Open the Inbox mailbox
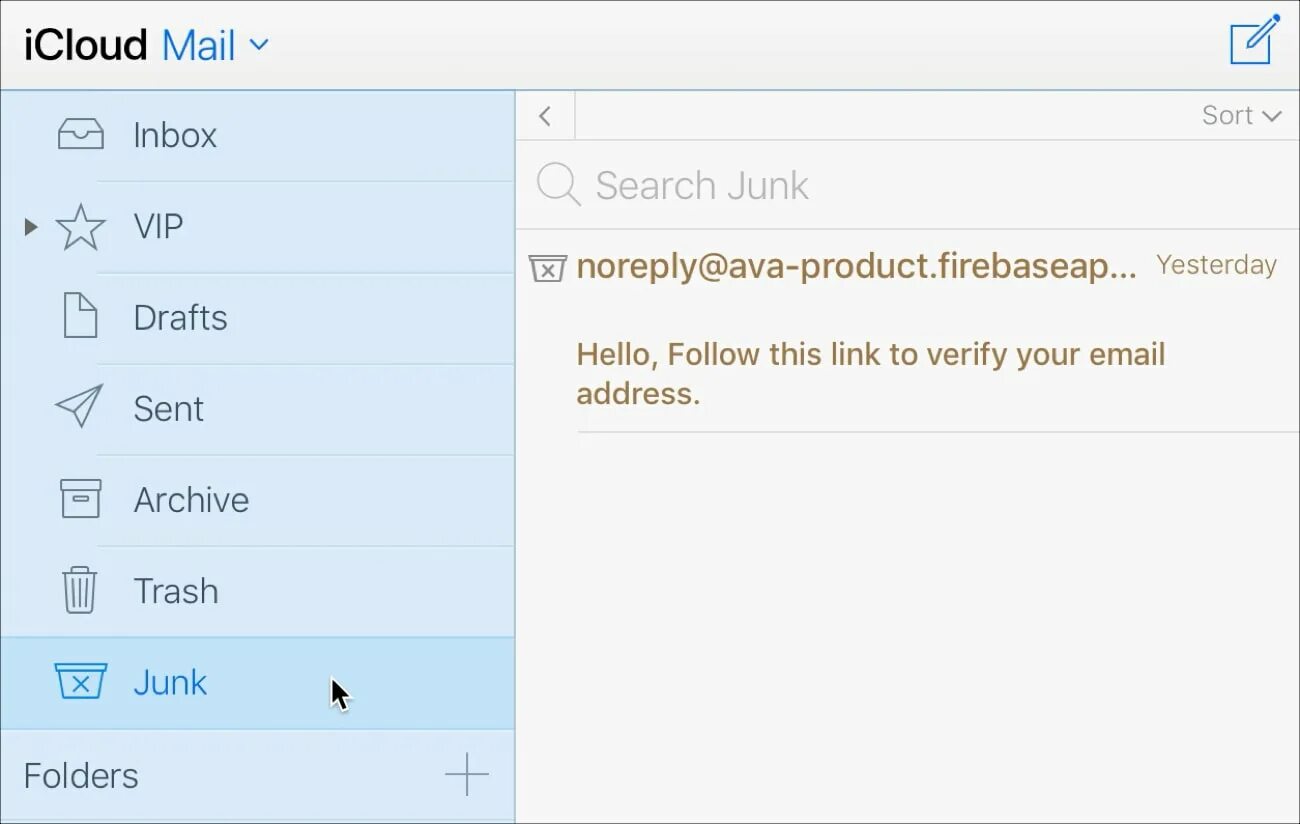 [x=257, y=135]
